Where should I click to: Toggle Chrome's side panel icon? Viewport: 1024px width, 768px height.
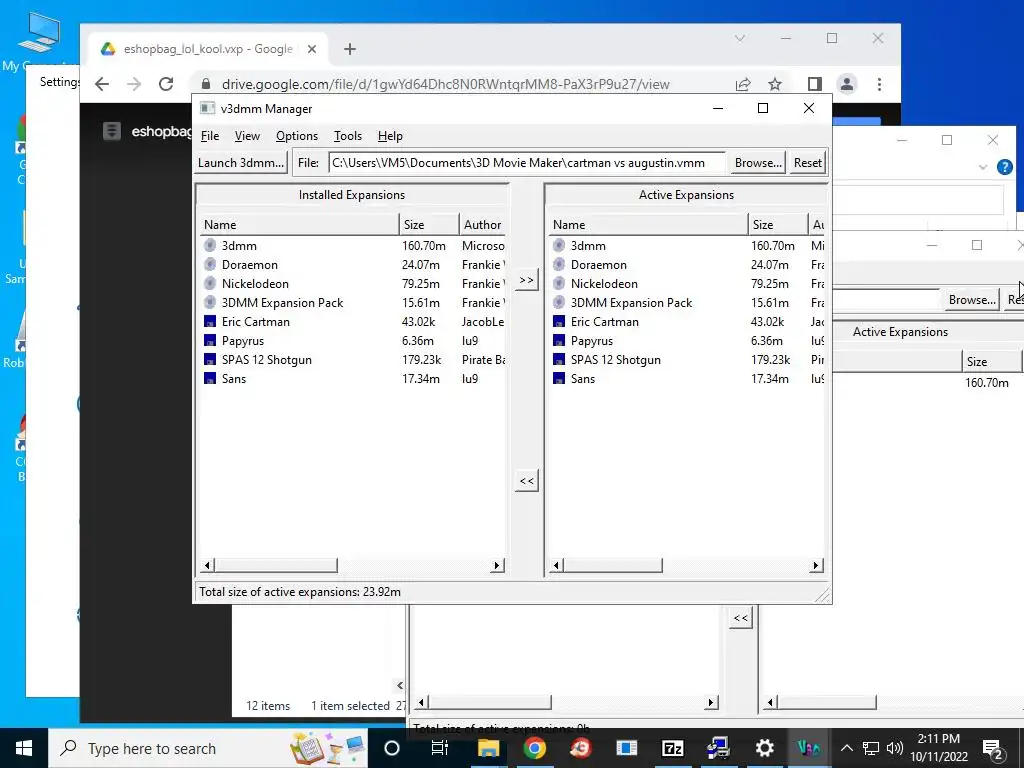[x=814, y=84]
